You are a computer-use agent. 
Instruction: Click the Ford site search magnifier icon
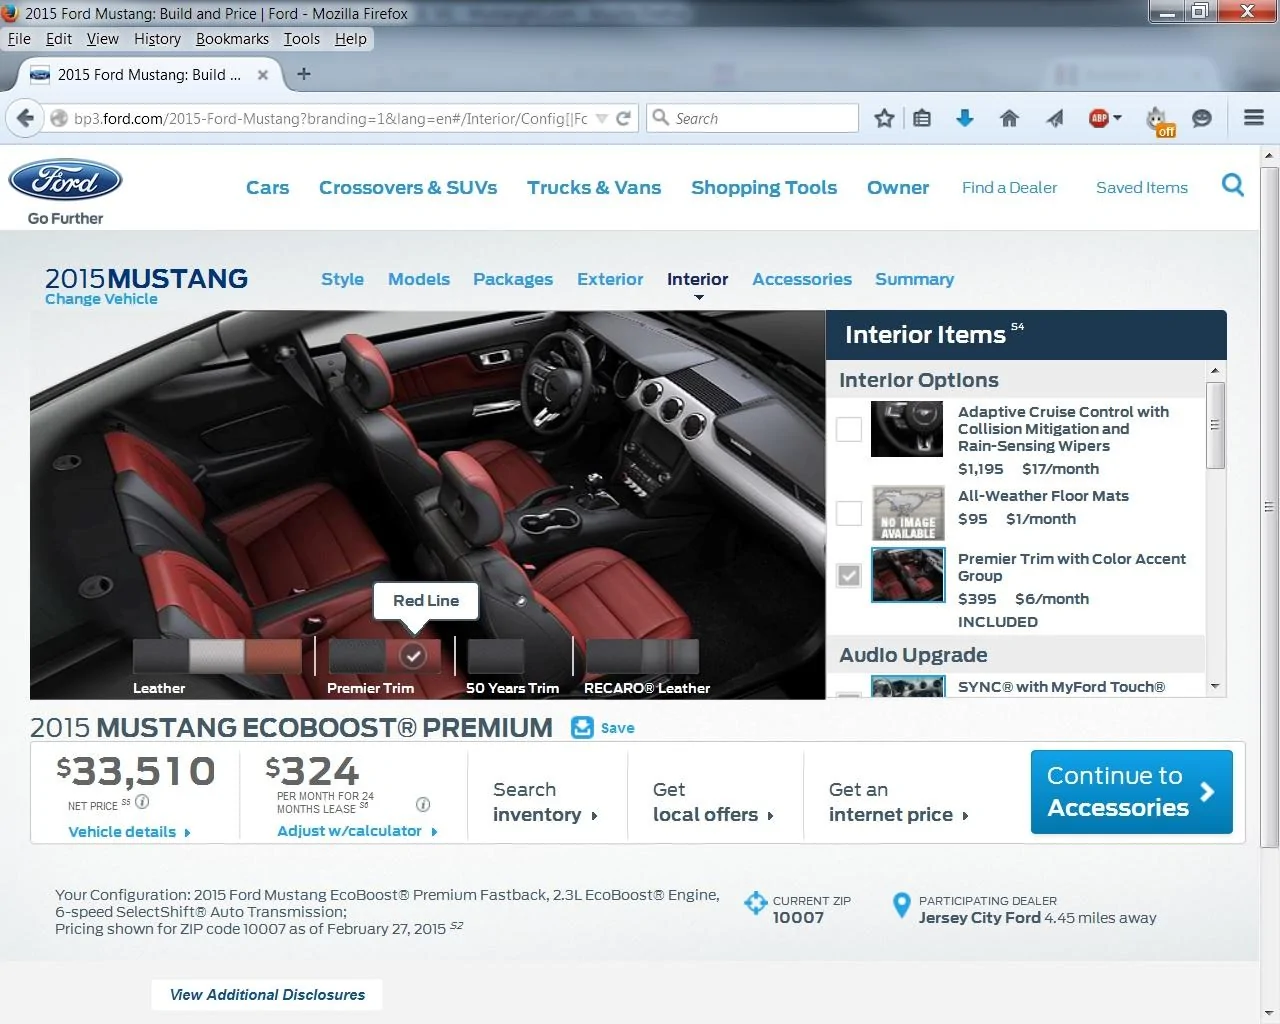(1233, 185)
